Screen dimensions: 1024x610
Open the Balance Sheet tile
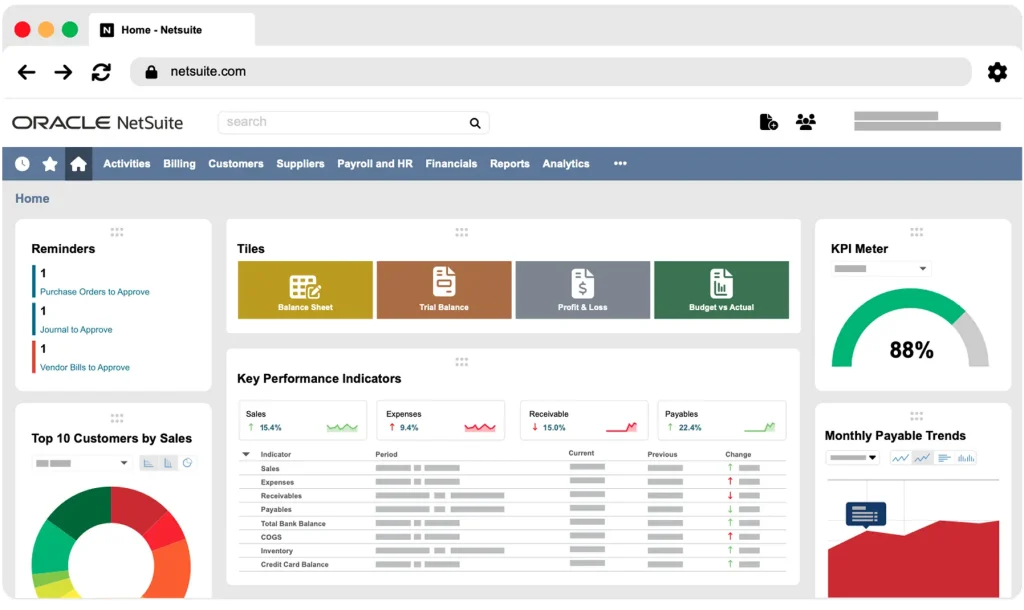(305, 290)
